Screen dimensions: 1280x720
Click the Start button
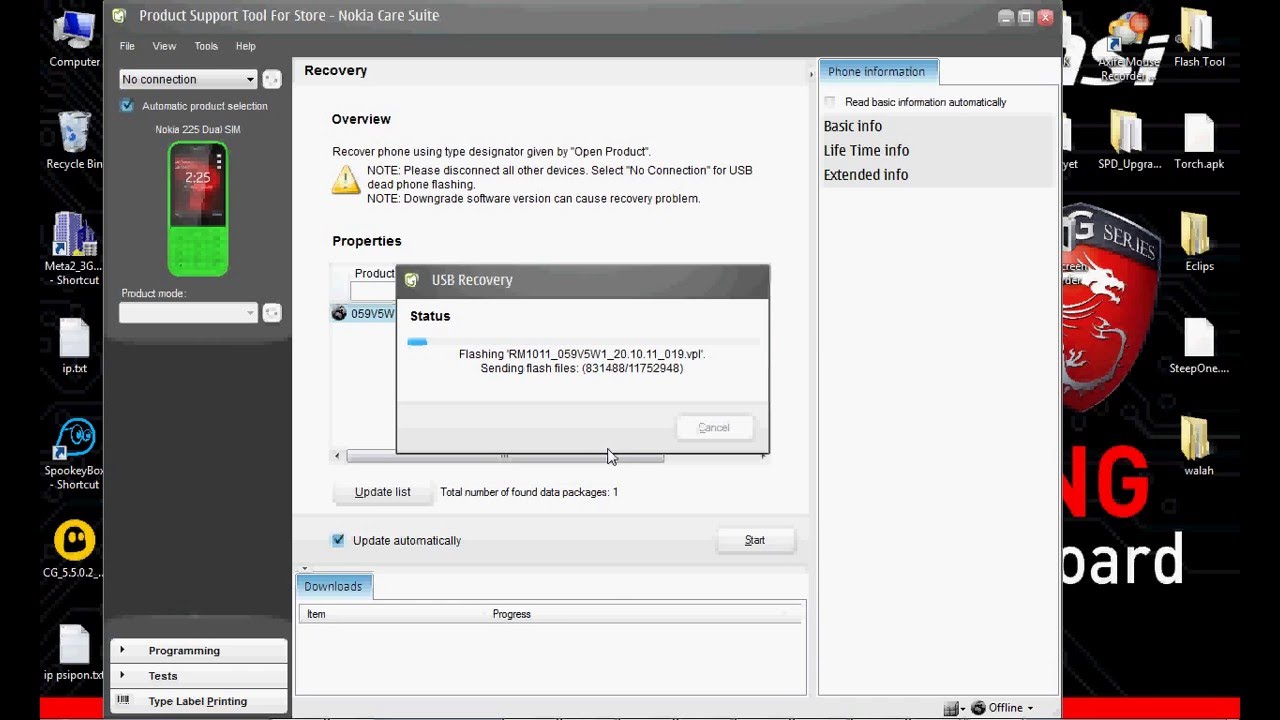(x=755, y=540)
